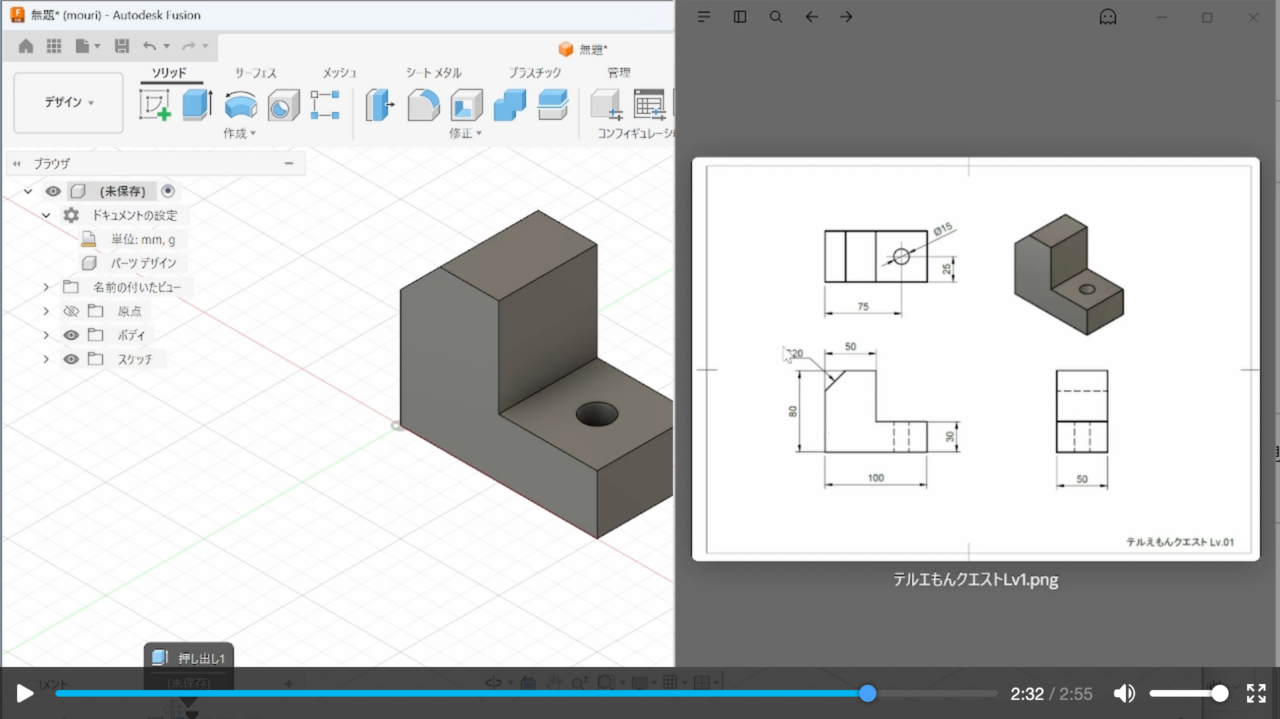The image size is (1280, 719).
Task: Open the Fusion home icon
Action: tap(26, 46)
